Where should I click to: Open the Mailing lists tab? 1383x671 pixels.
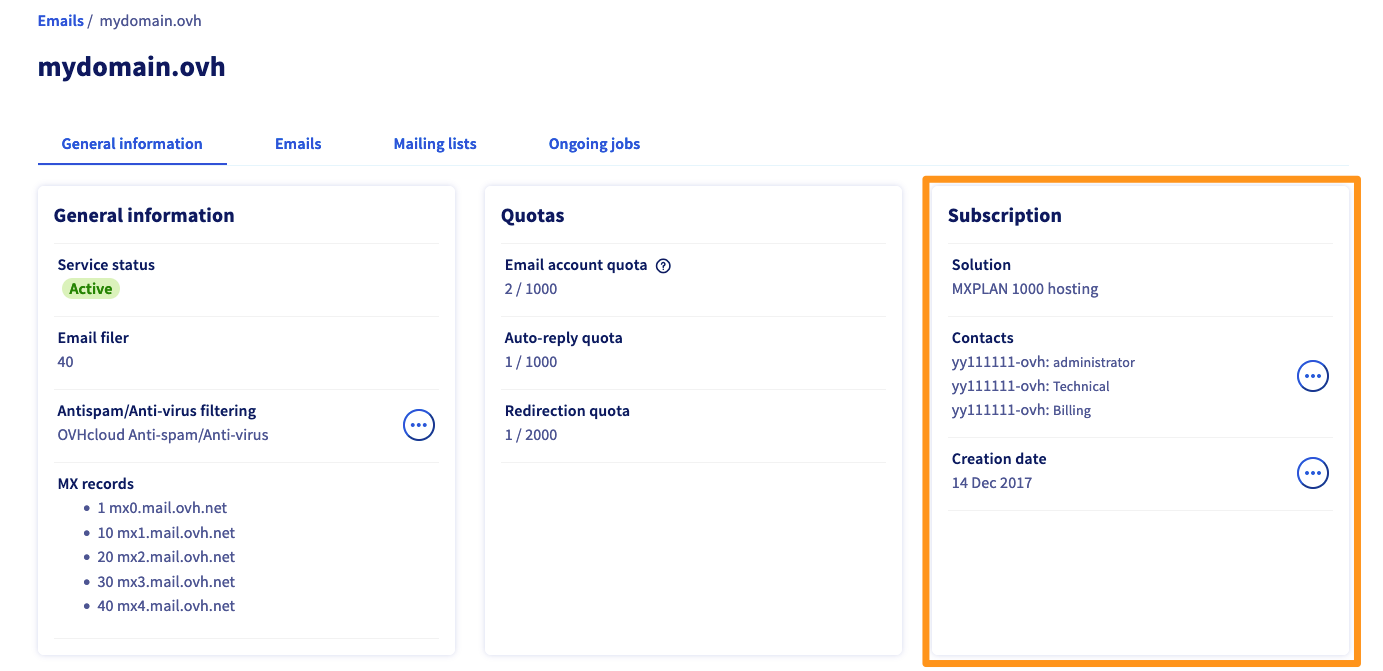point(435,144)
